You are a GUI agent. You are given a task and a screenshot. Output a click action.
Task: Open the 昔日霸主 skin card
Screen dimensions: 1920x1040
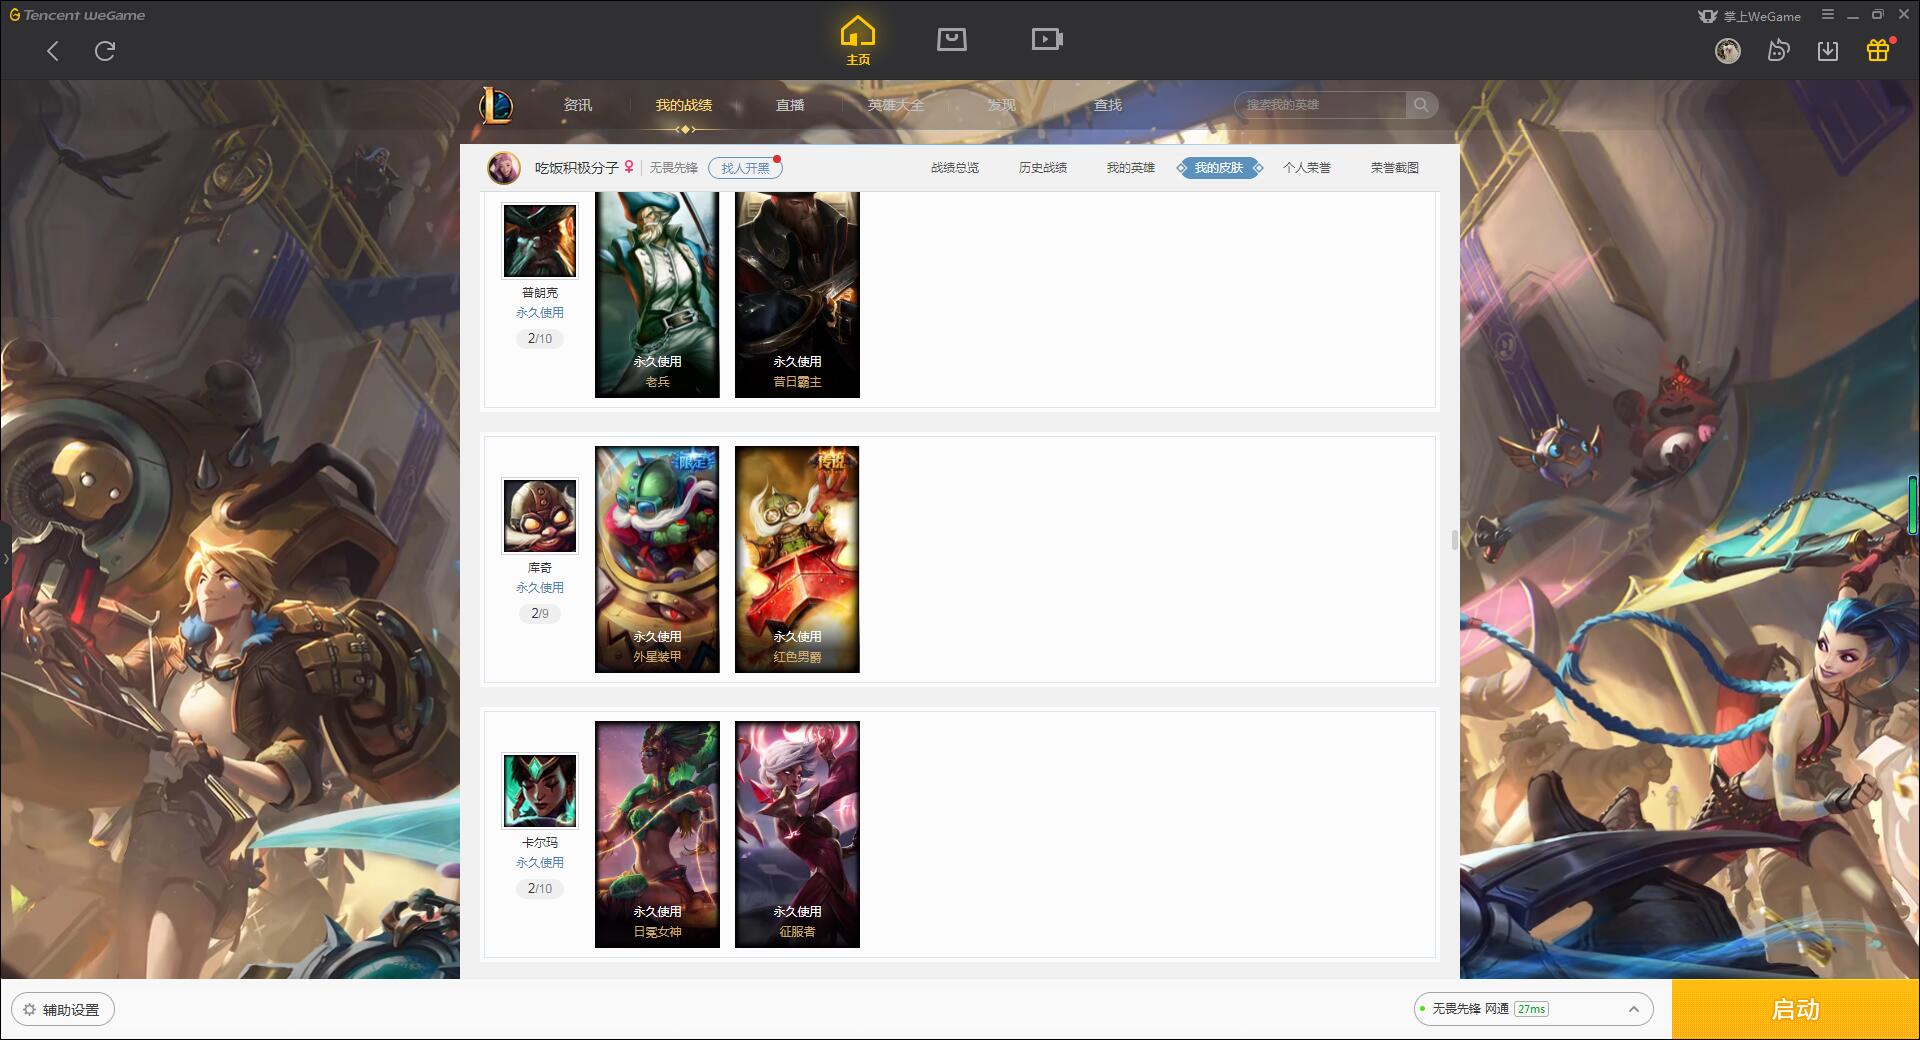(x=797, y=295)
